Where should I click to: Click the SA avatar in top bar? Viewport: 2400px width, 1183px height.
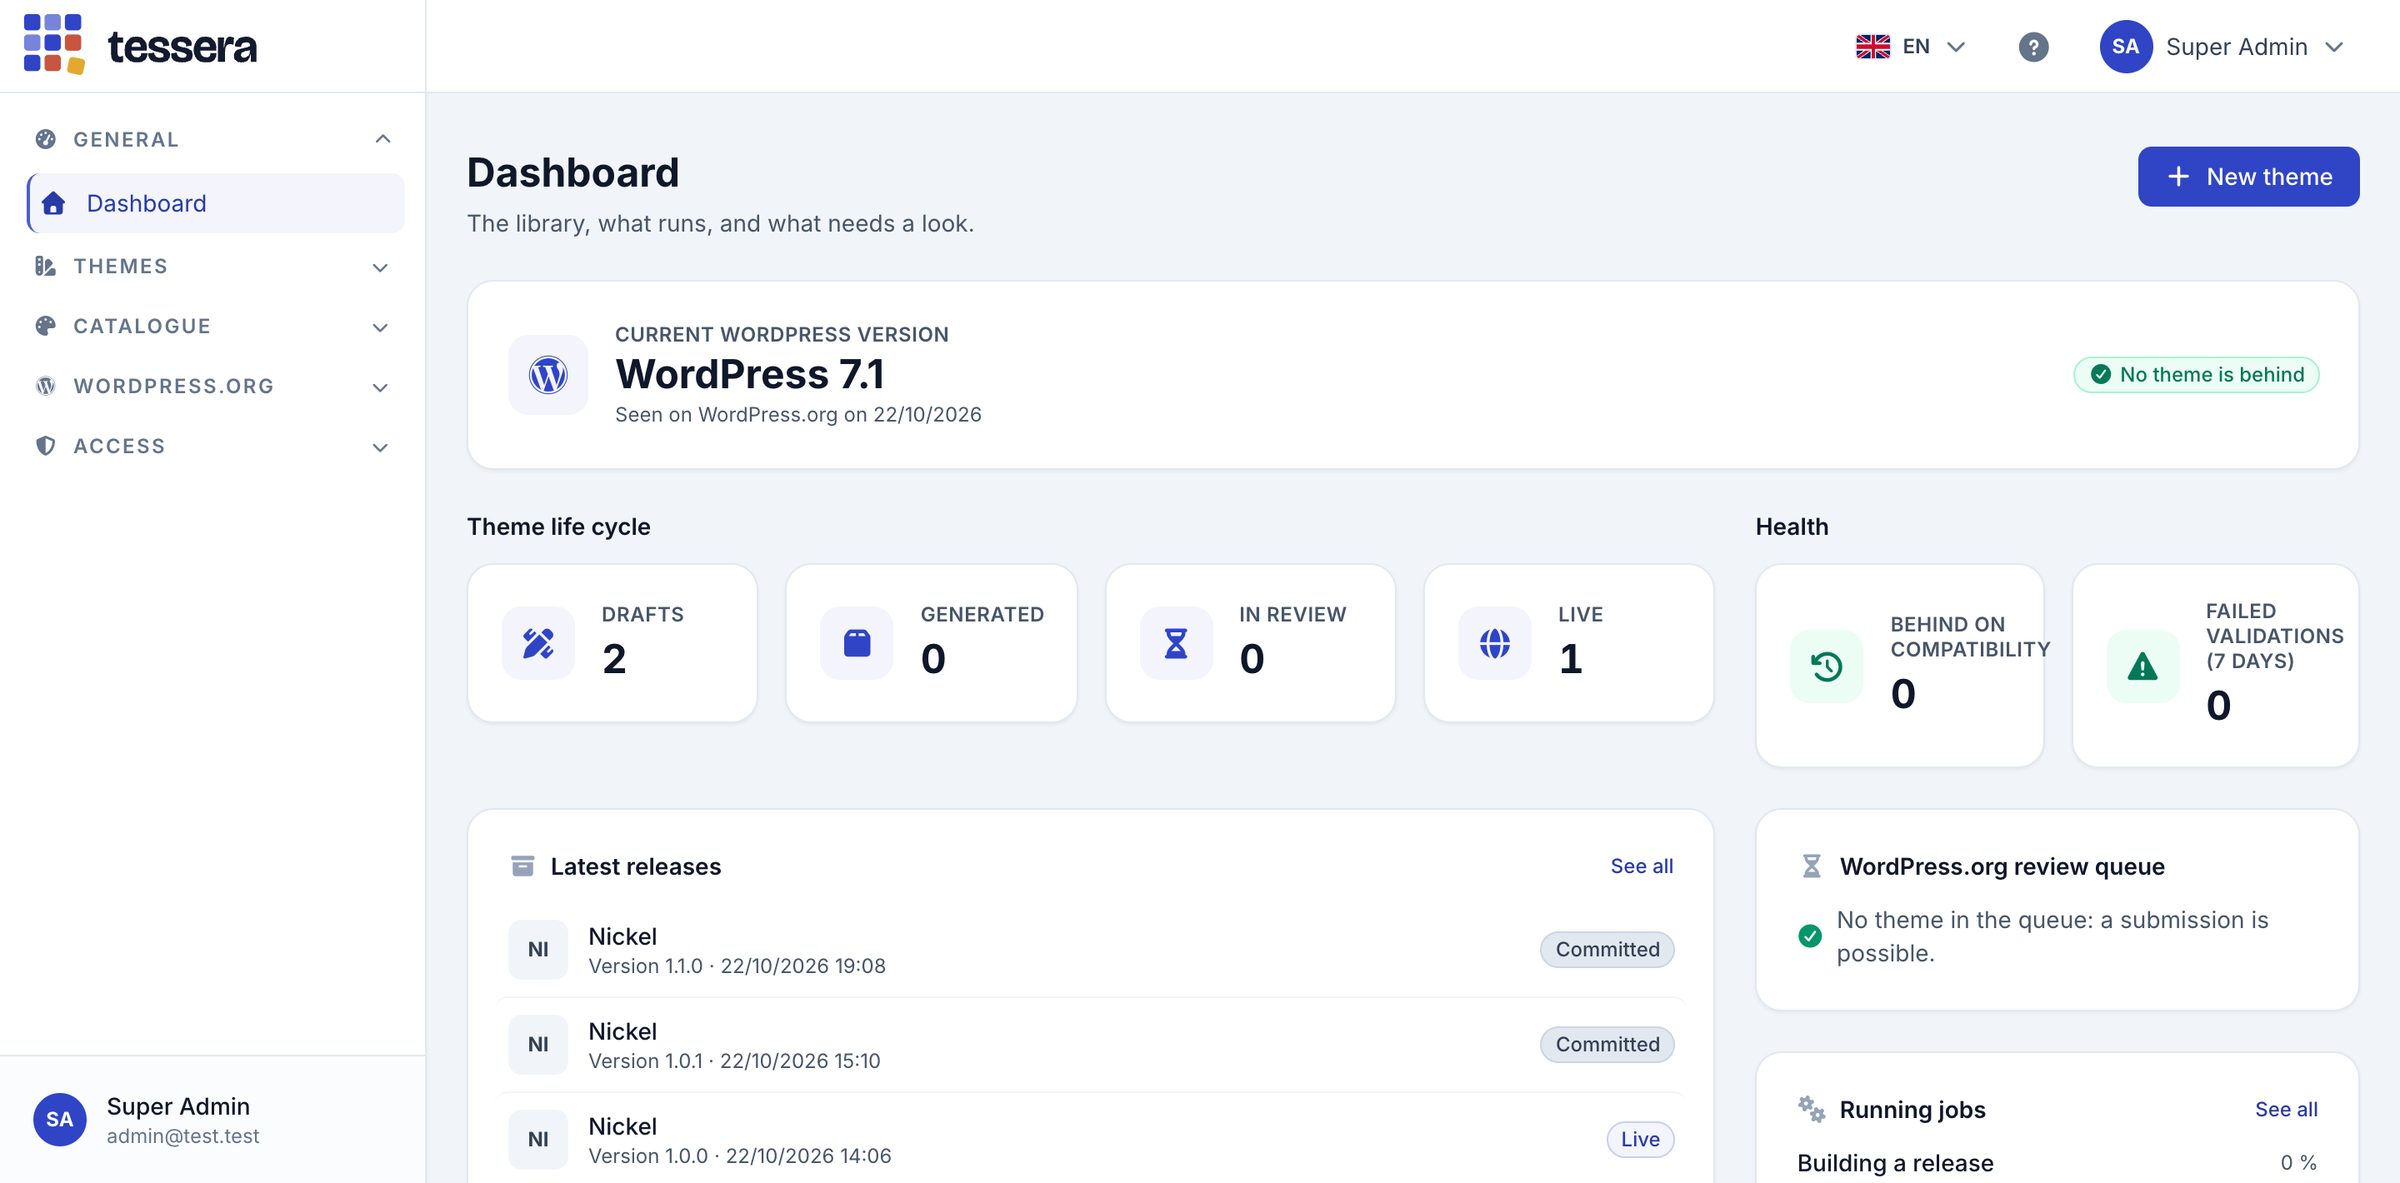point(2125,46)
